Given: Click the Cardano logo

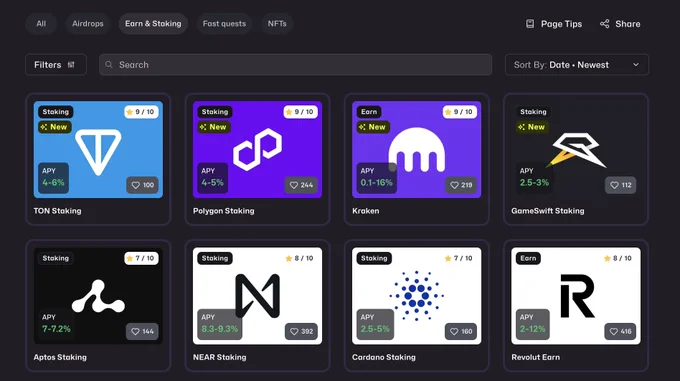Looking at the screenshot, I should 416,296.
